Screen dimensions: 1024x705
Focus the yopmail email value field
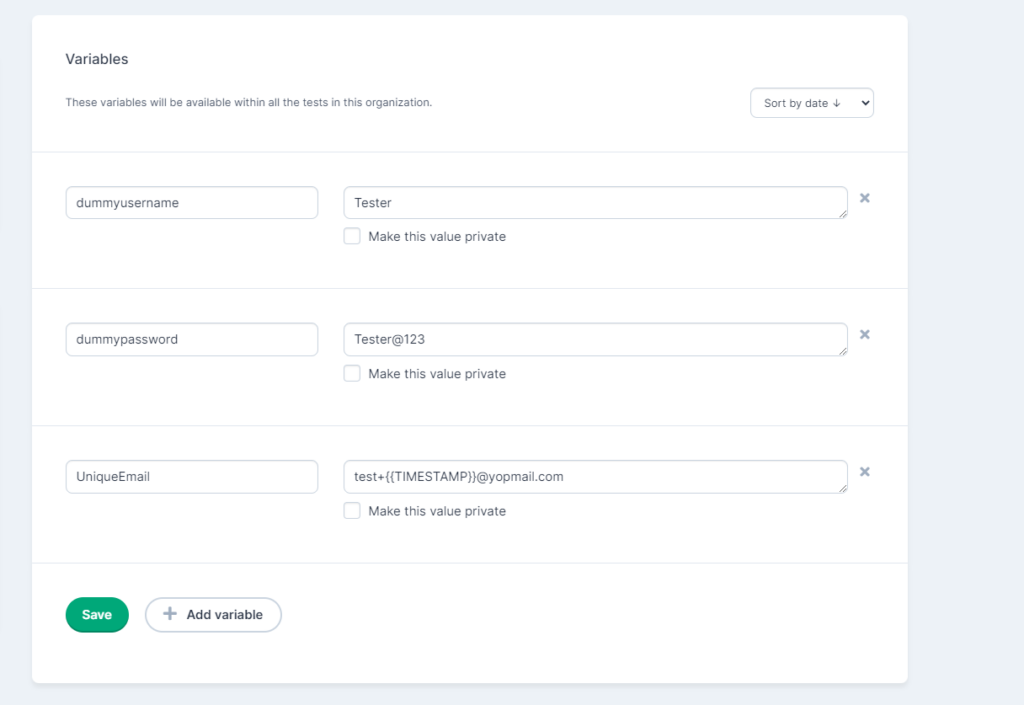595,477
